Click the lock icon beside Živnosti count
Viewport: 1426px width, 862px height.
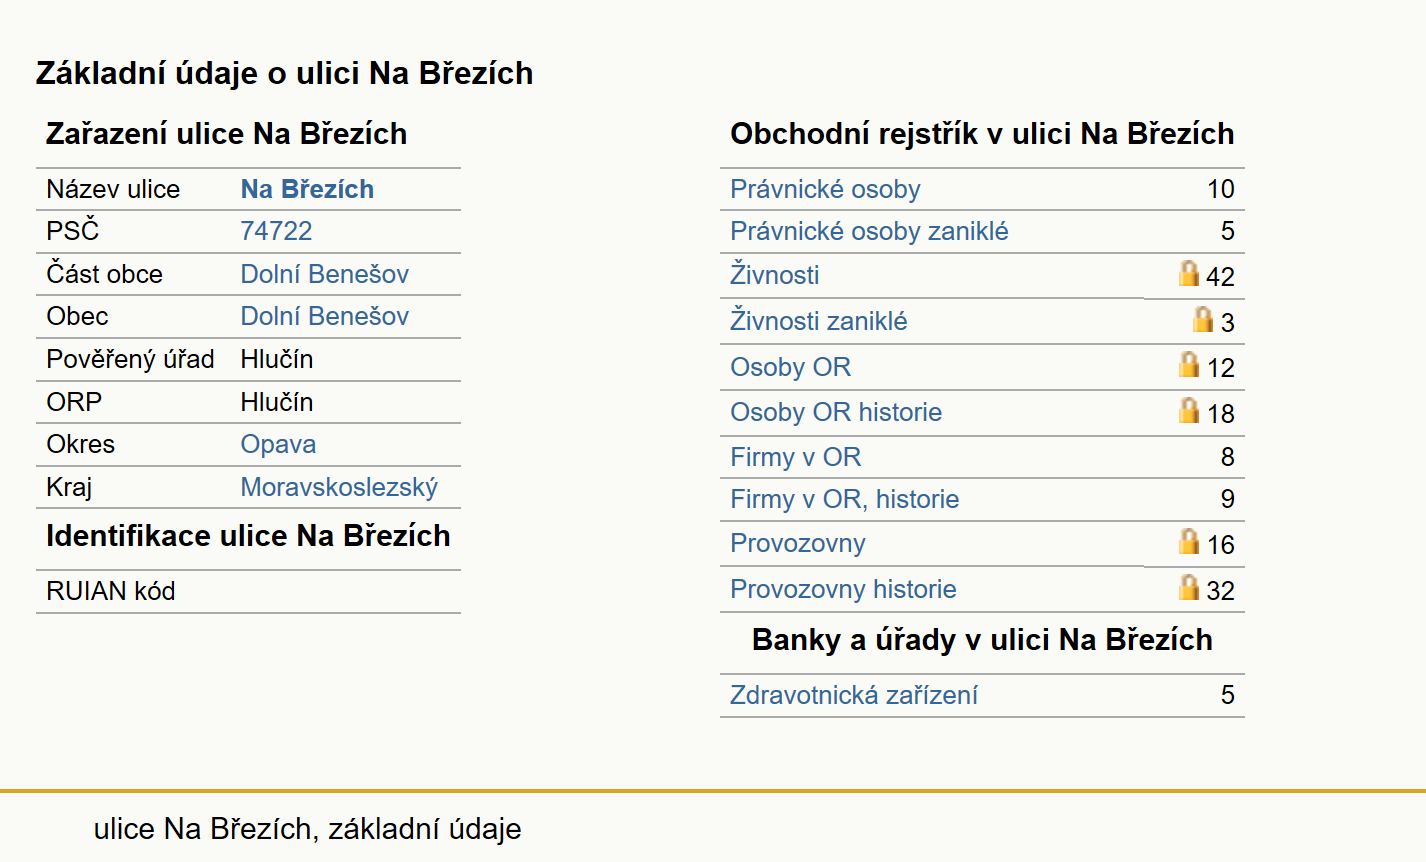(x=1188, y=273)
